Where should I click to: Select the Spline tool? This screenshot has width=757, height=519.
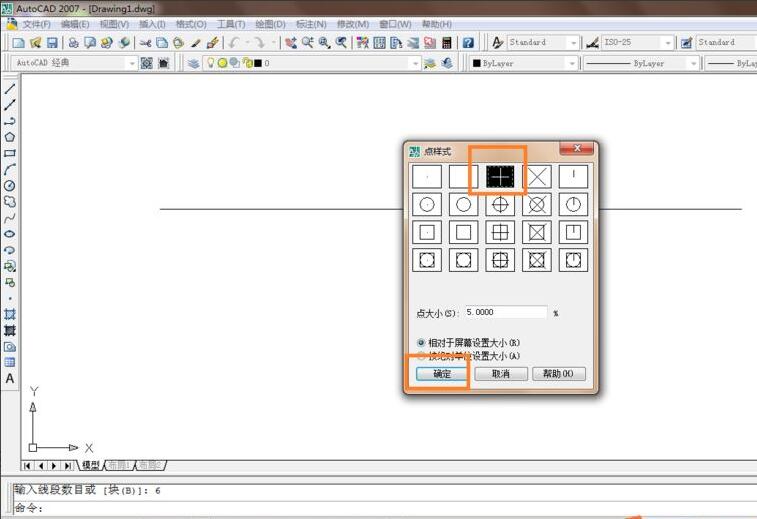10,218
